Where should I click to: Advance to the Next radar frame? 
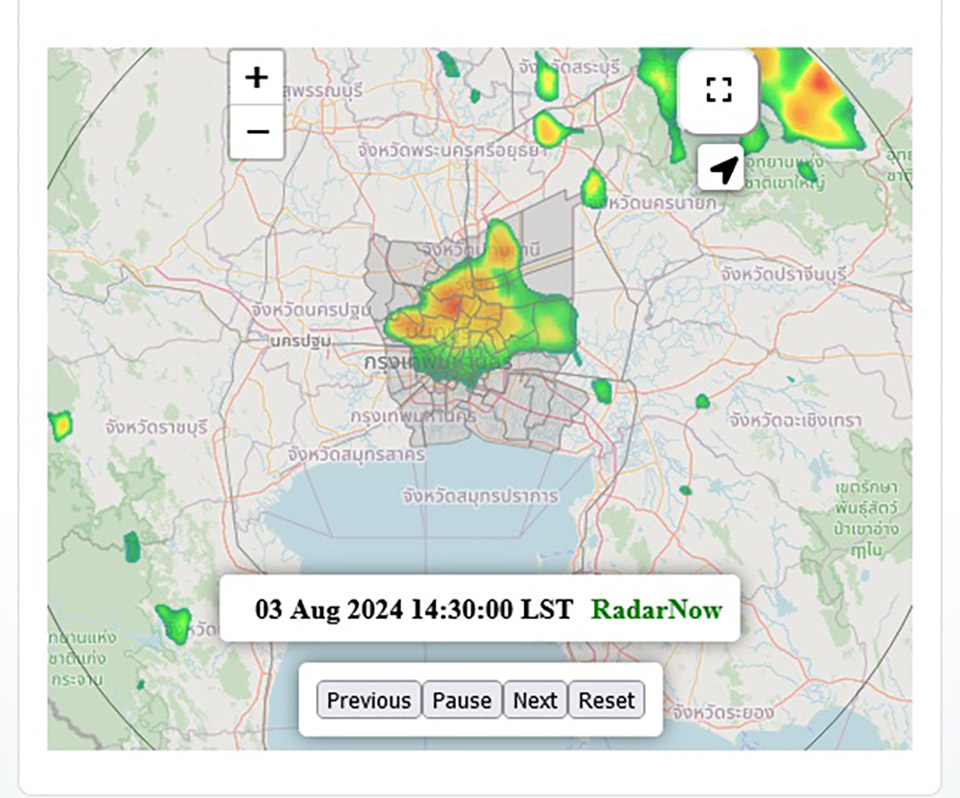pos(535,700)
